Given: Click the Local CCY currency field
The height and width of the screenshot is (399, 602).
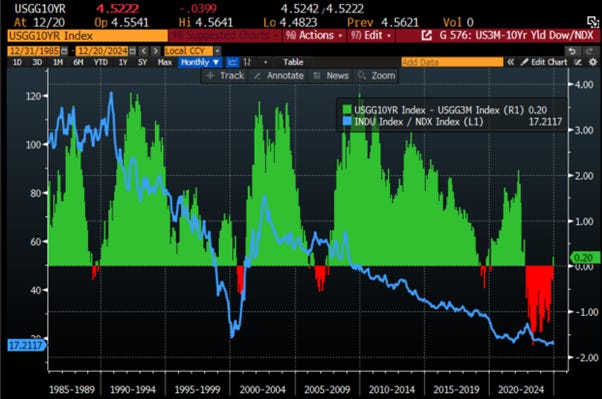Looking at the screenshot, I should tap(189, 51).
